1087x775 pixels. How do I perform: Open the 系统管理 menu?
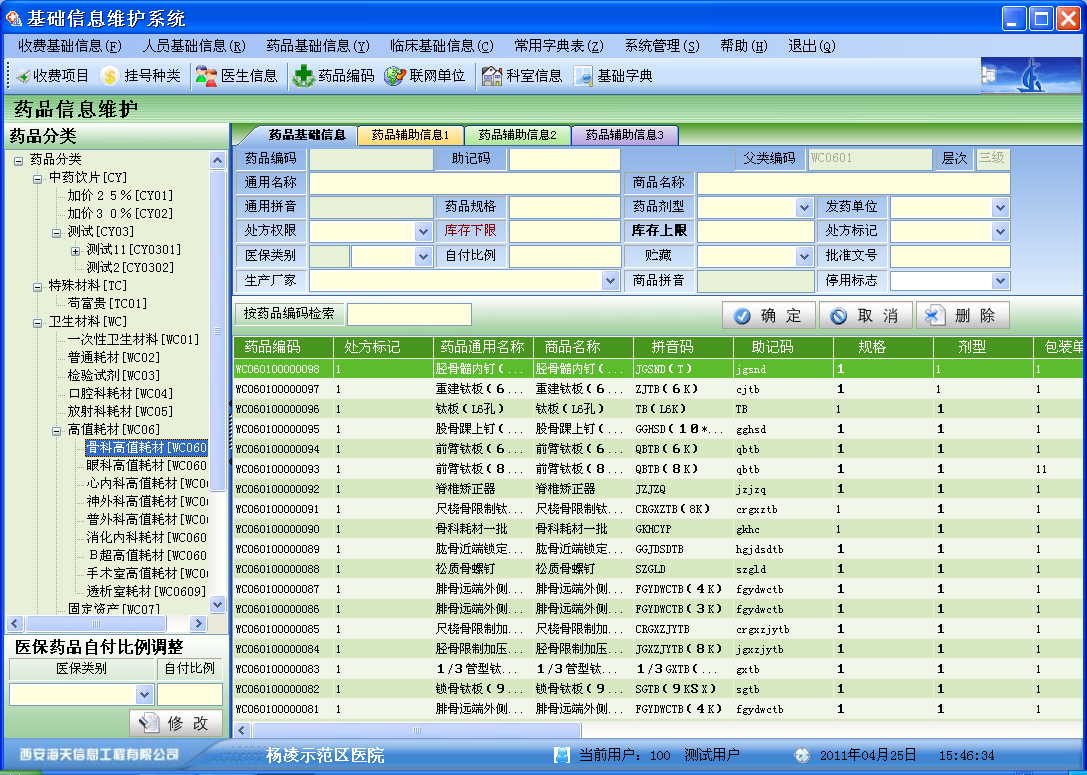pyautogui.click(x=662, y=46)
